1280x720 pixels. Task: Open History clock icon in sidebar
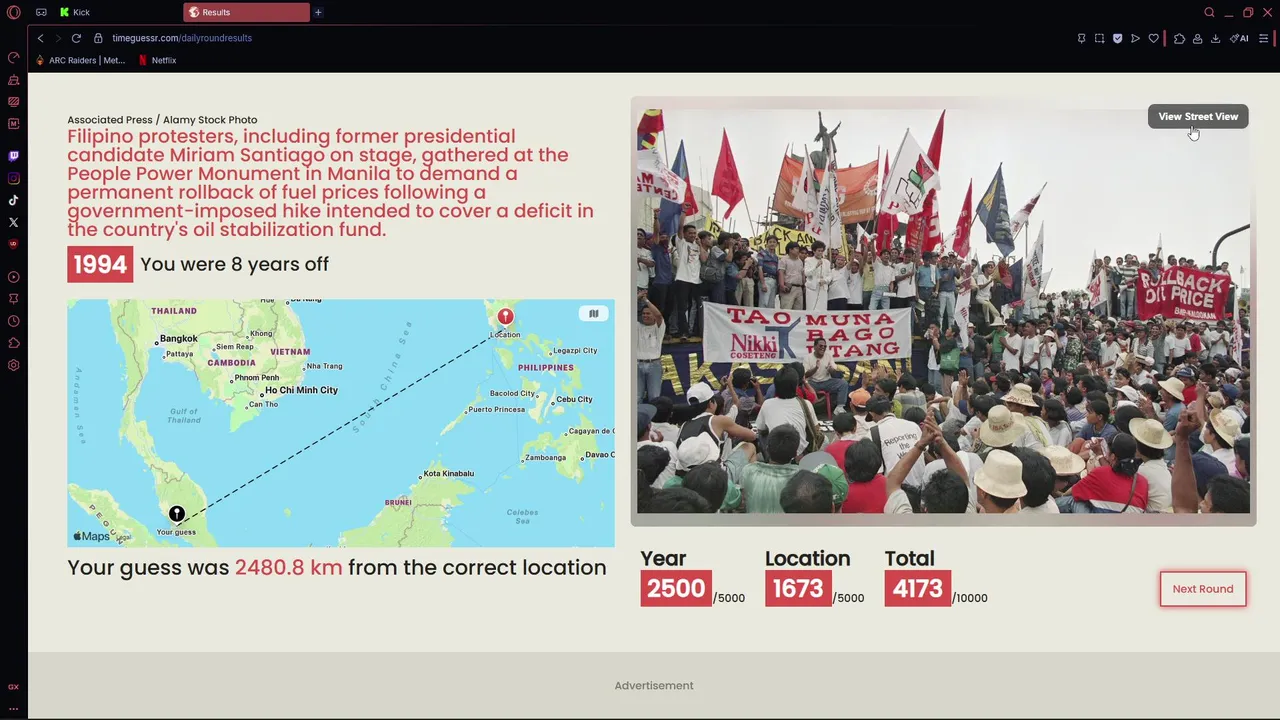point(13,321)
